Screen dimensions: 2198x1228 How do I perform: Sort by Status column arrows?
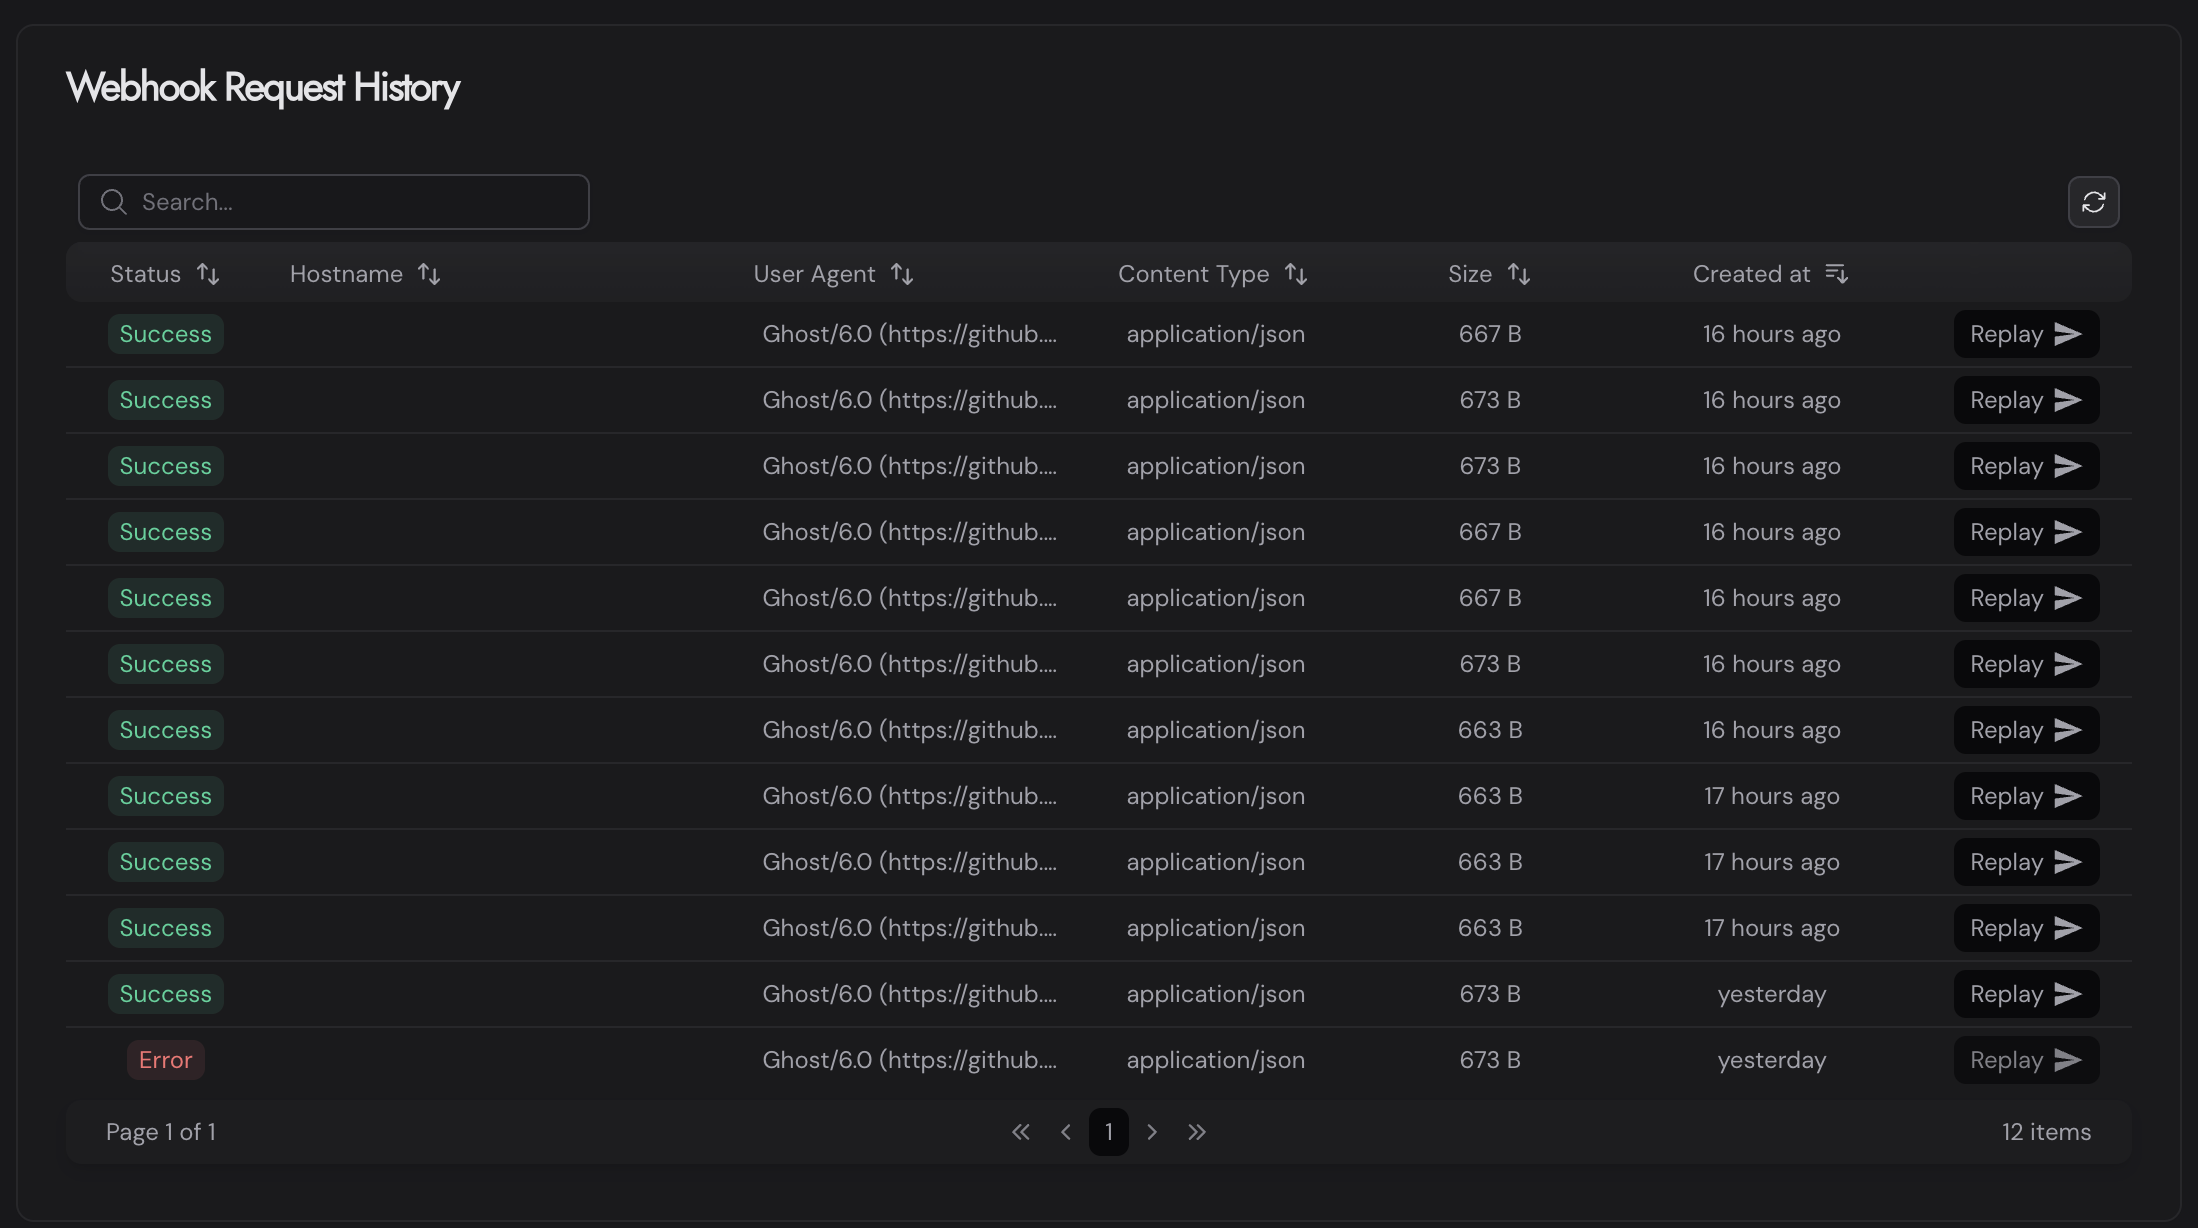tap(208, 274)
